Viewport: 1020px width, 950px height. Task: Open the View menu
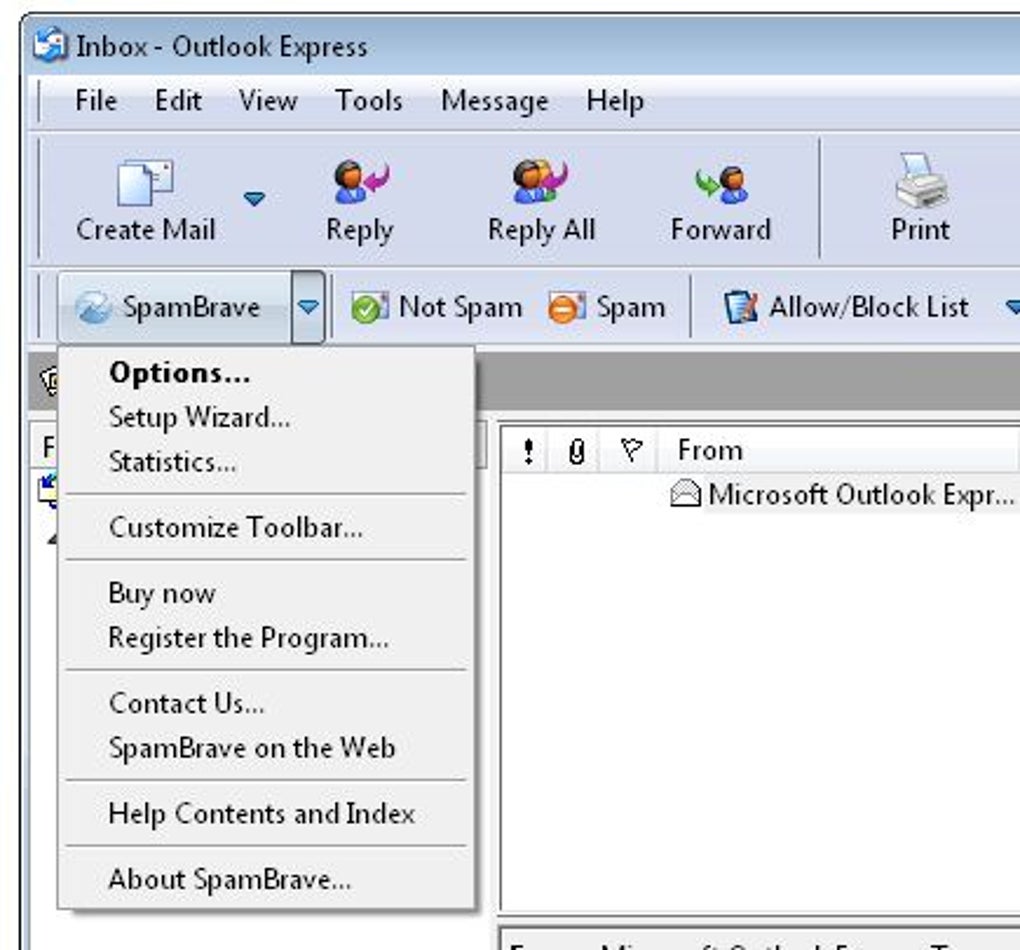[x=268, y=101]
